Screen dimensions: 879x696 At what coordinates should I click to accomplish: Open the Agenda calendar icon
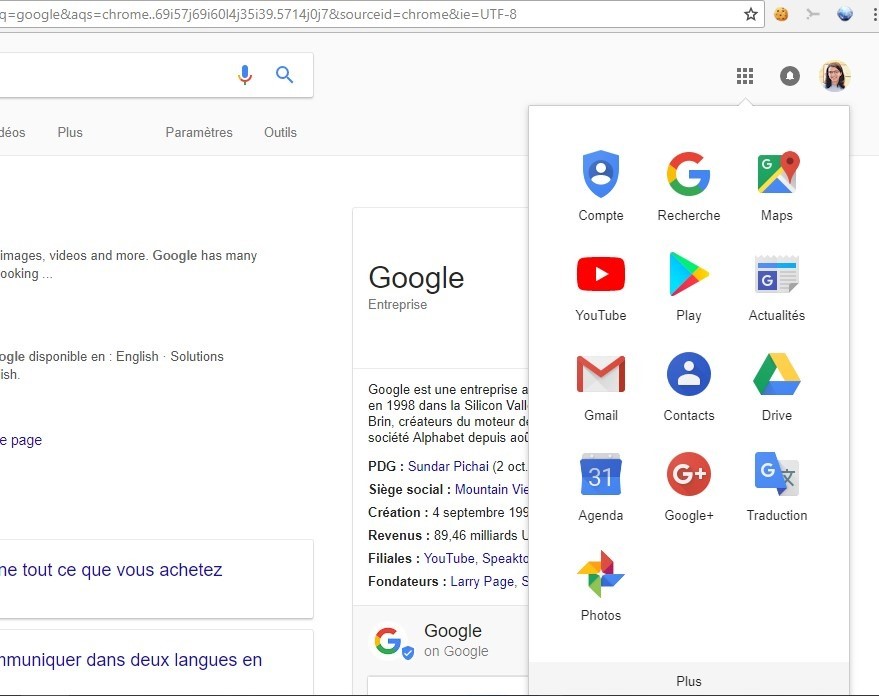coord(600,475)
